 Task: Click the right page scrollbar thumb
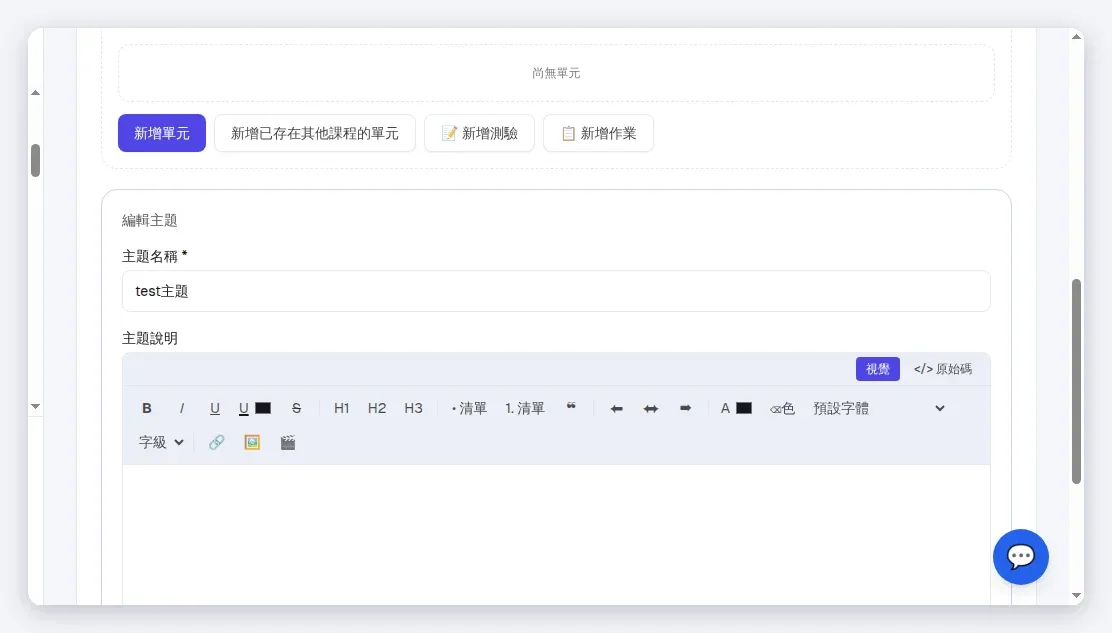[x=1077, y=381]
